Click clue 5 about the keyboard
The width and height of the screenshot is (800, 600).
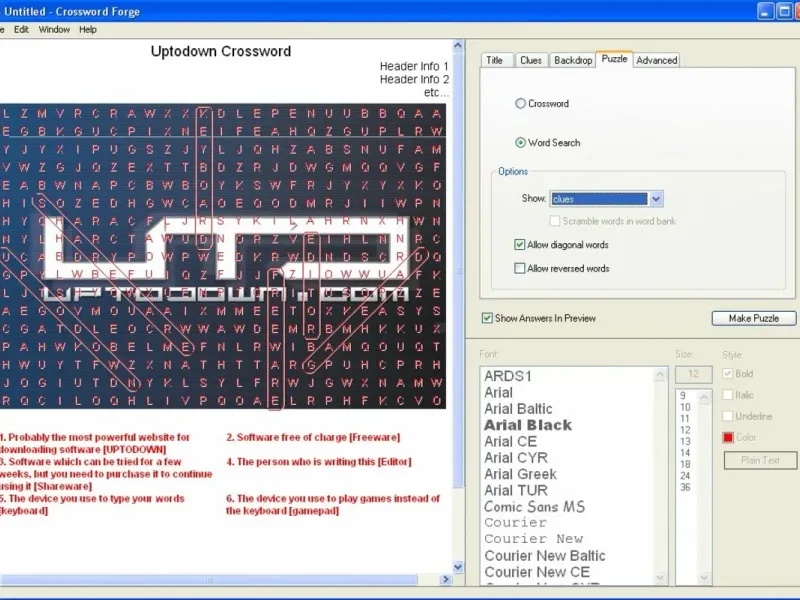point(92,505)
